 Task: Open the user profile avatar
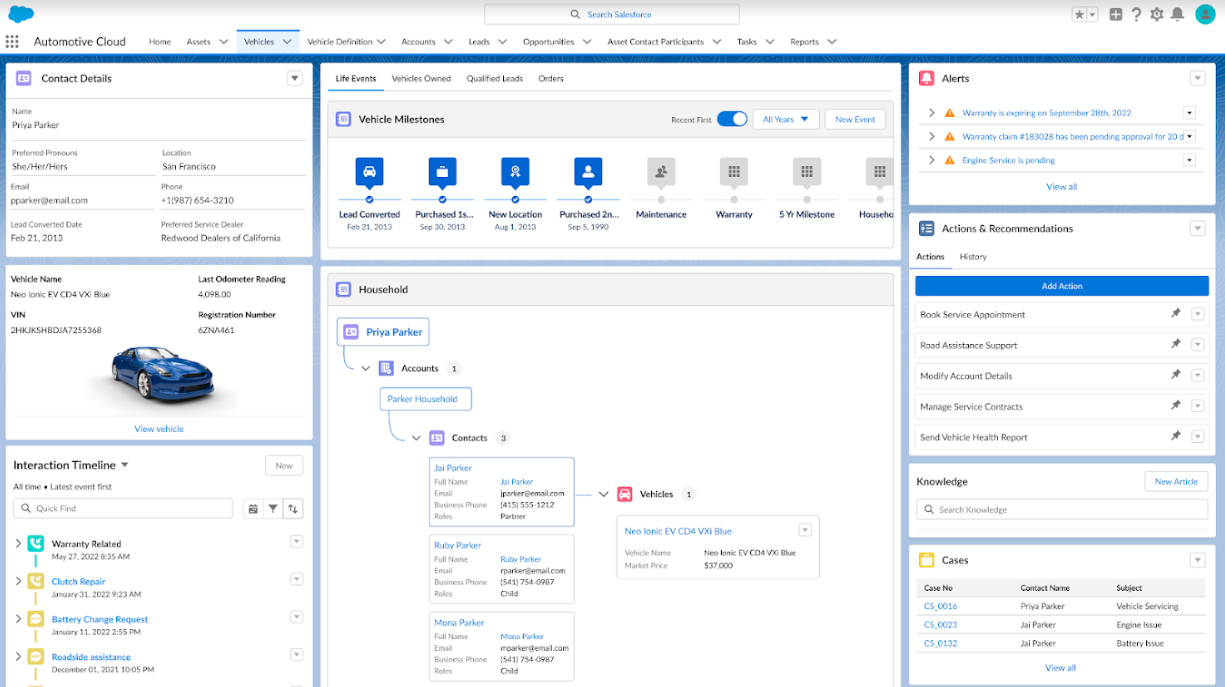pos(1205,14)
